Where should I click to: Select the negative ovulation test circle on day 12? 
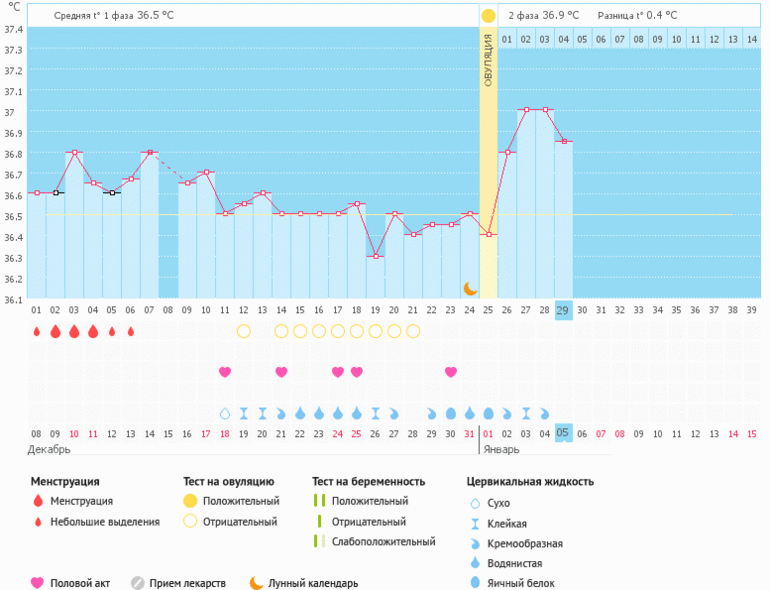coord(243,331)
